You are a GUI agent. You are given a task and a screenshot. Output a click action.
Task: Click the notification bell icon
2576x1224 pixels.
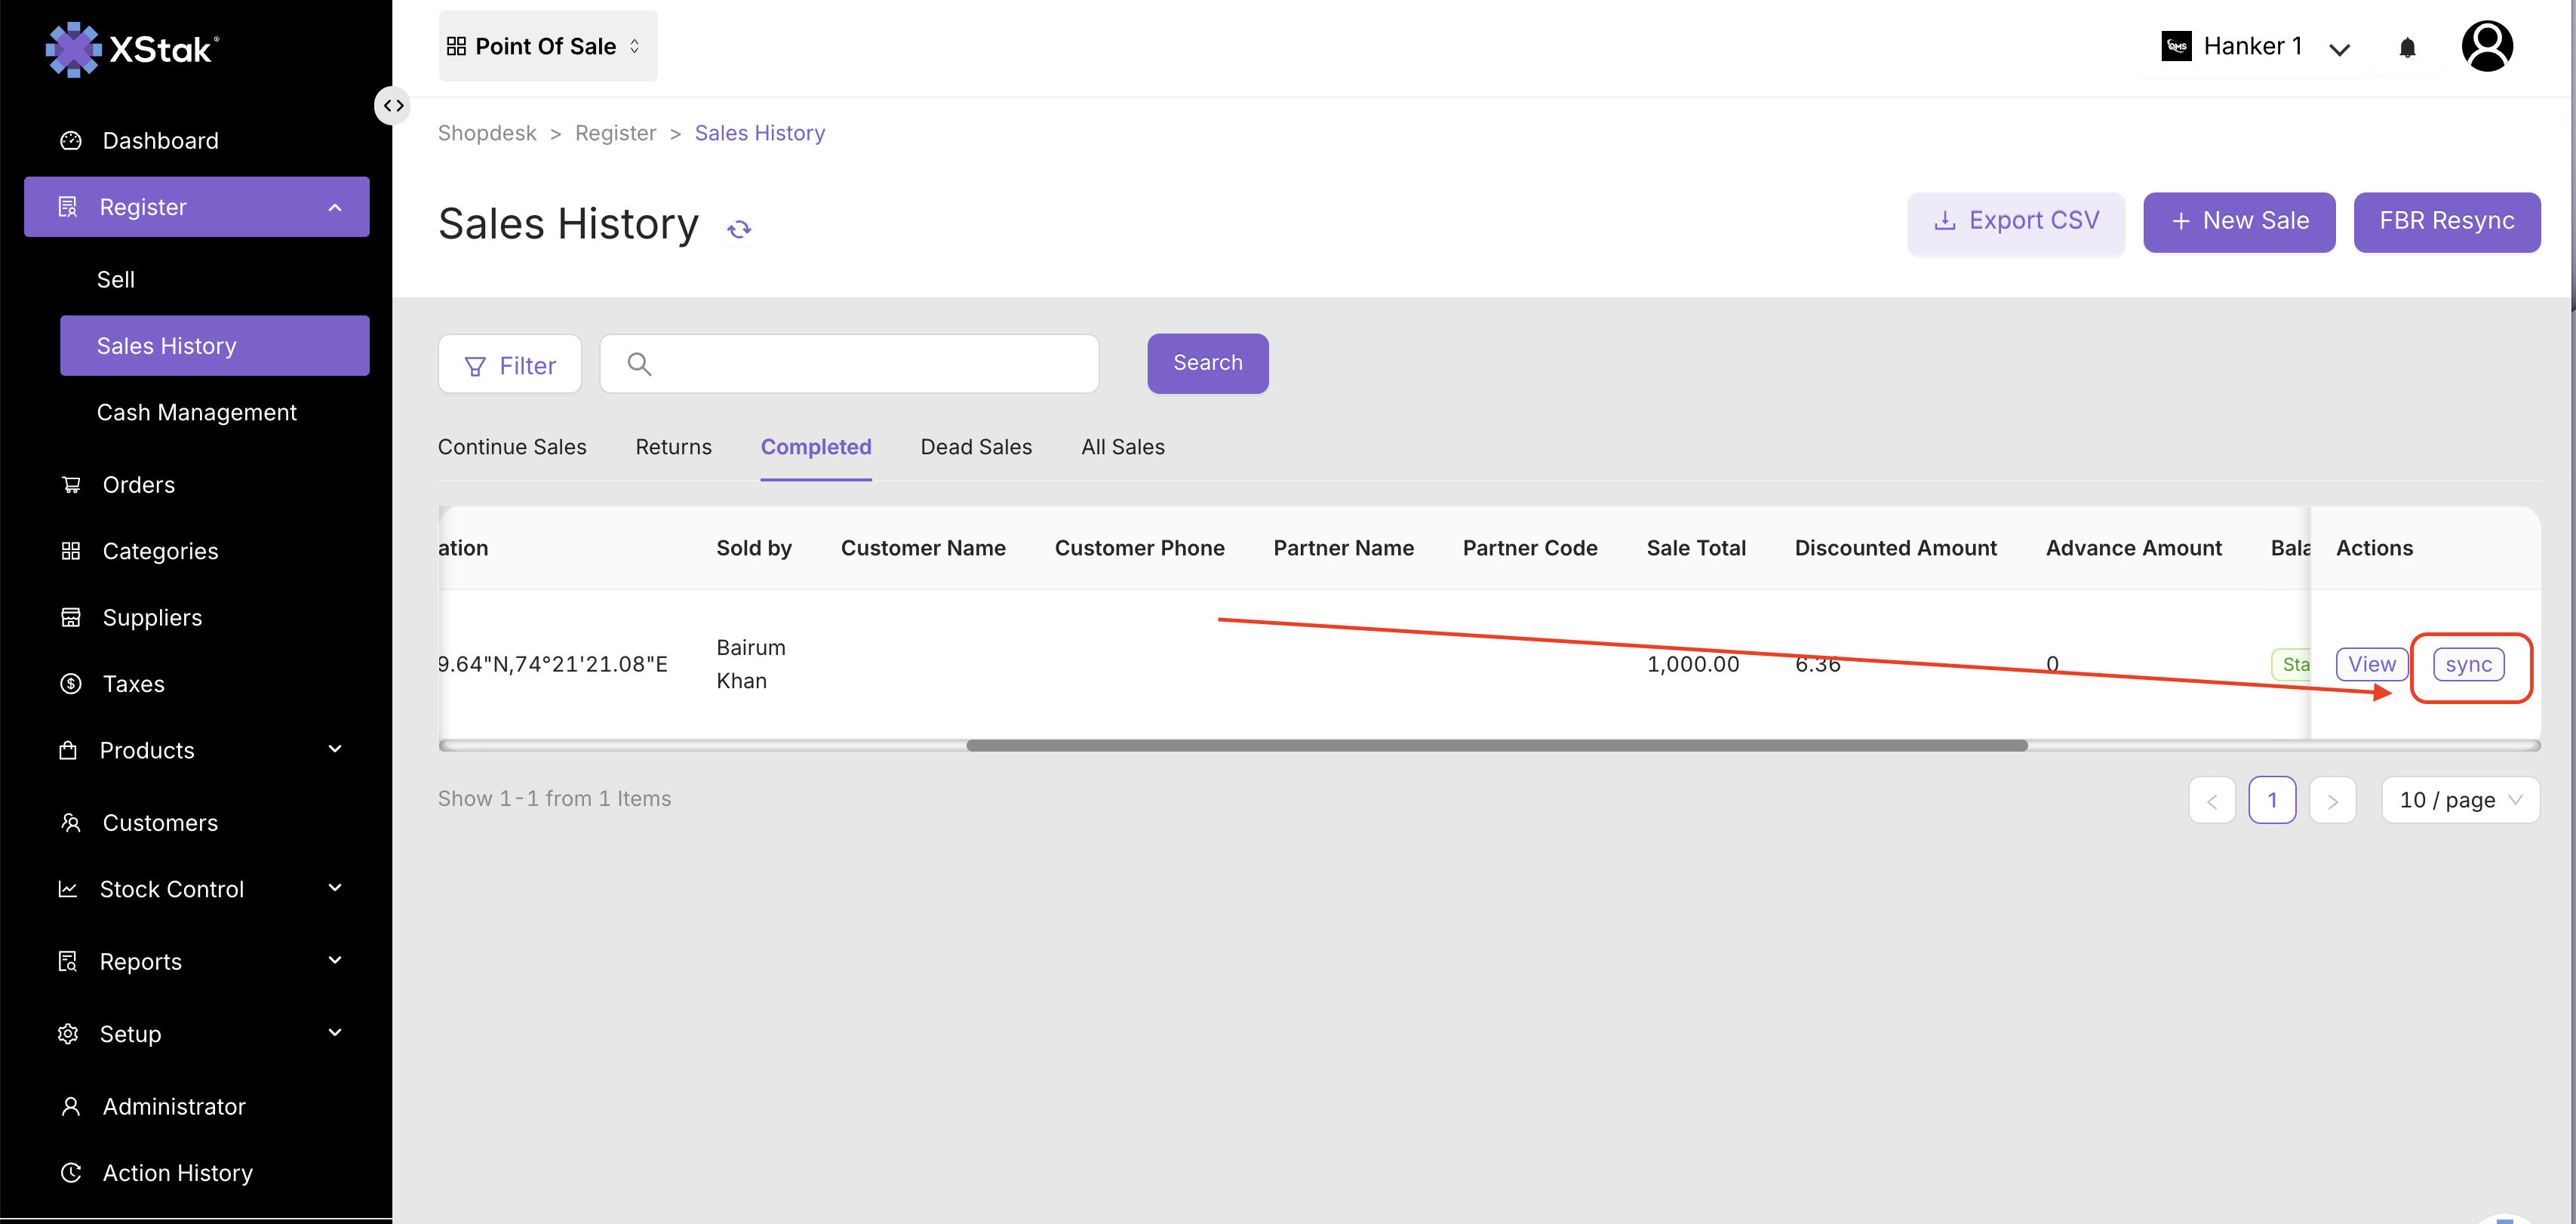coord(2407,47)
